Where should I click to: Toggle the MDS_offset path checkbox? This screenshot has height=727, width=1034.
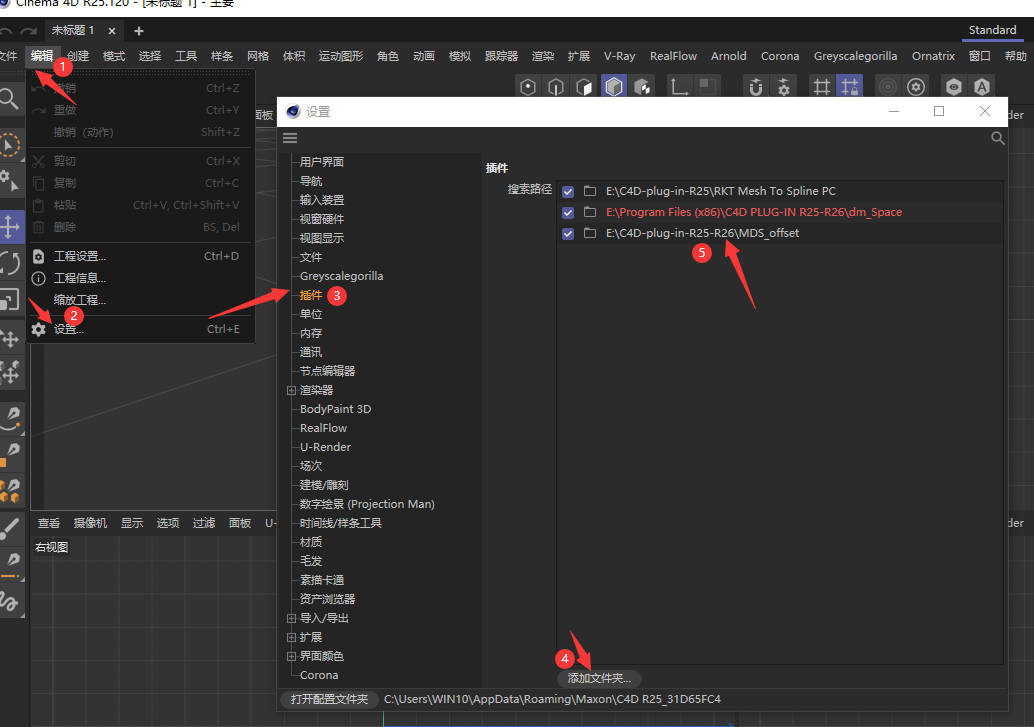pyautogui.click(x=567, y=233)
